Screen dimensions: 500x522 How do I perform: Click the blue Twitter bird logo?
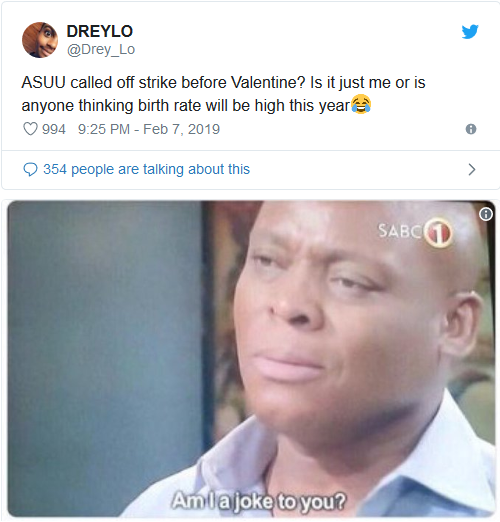470,31
